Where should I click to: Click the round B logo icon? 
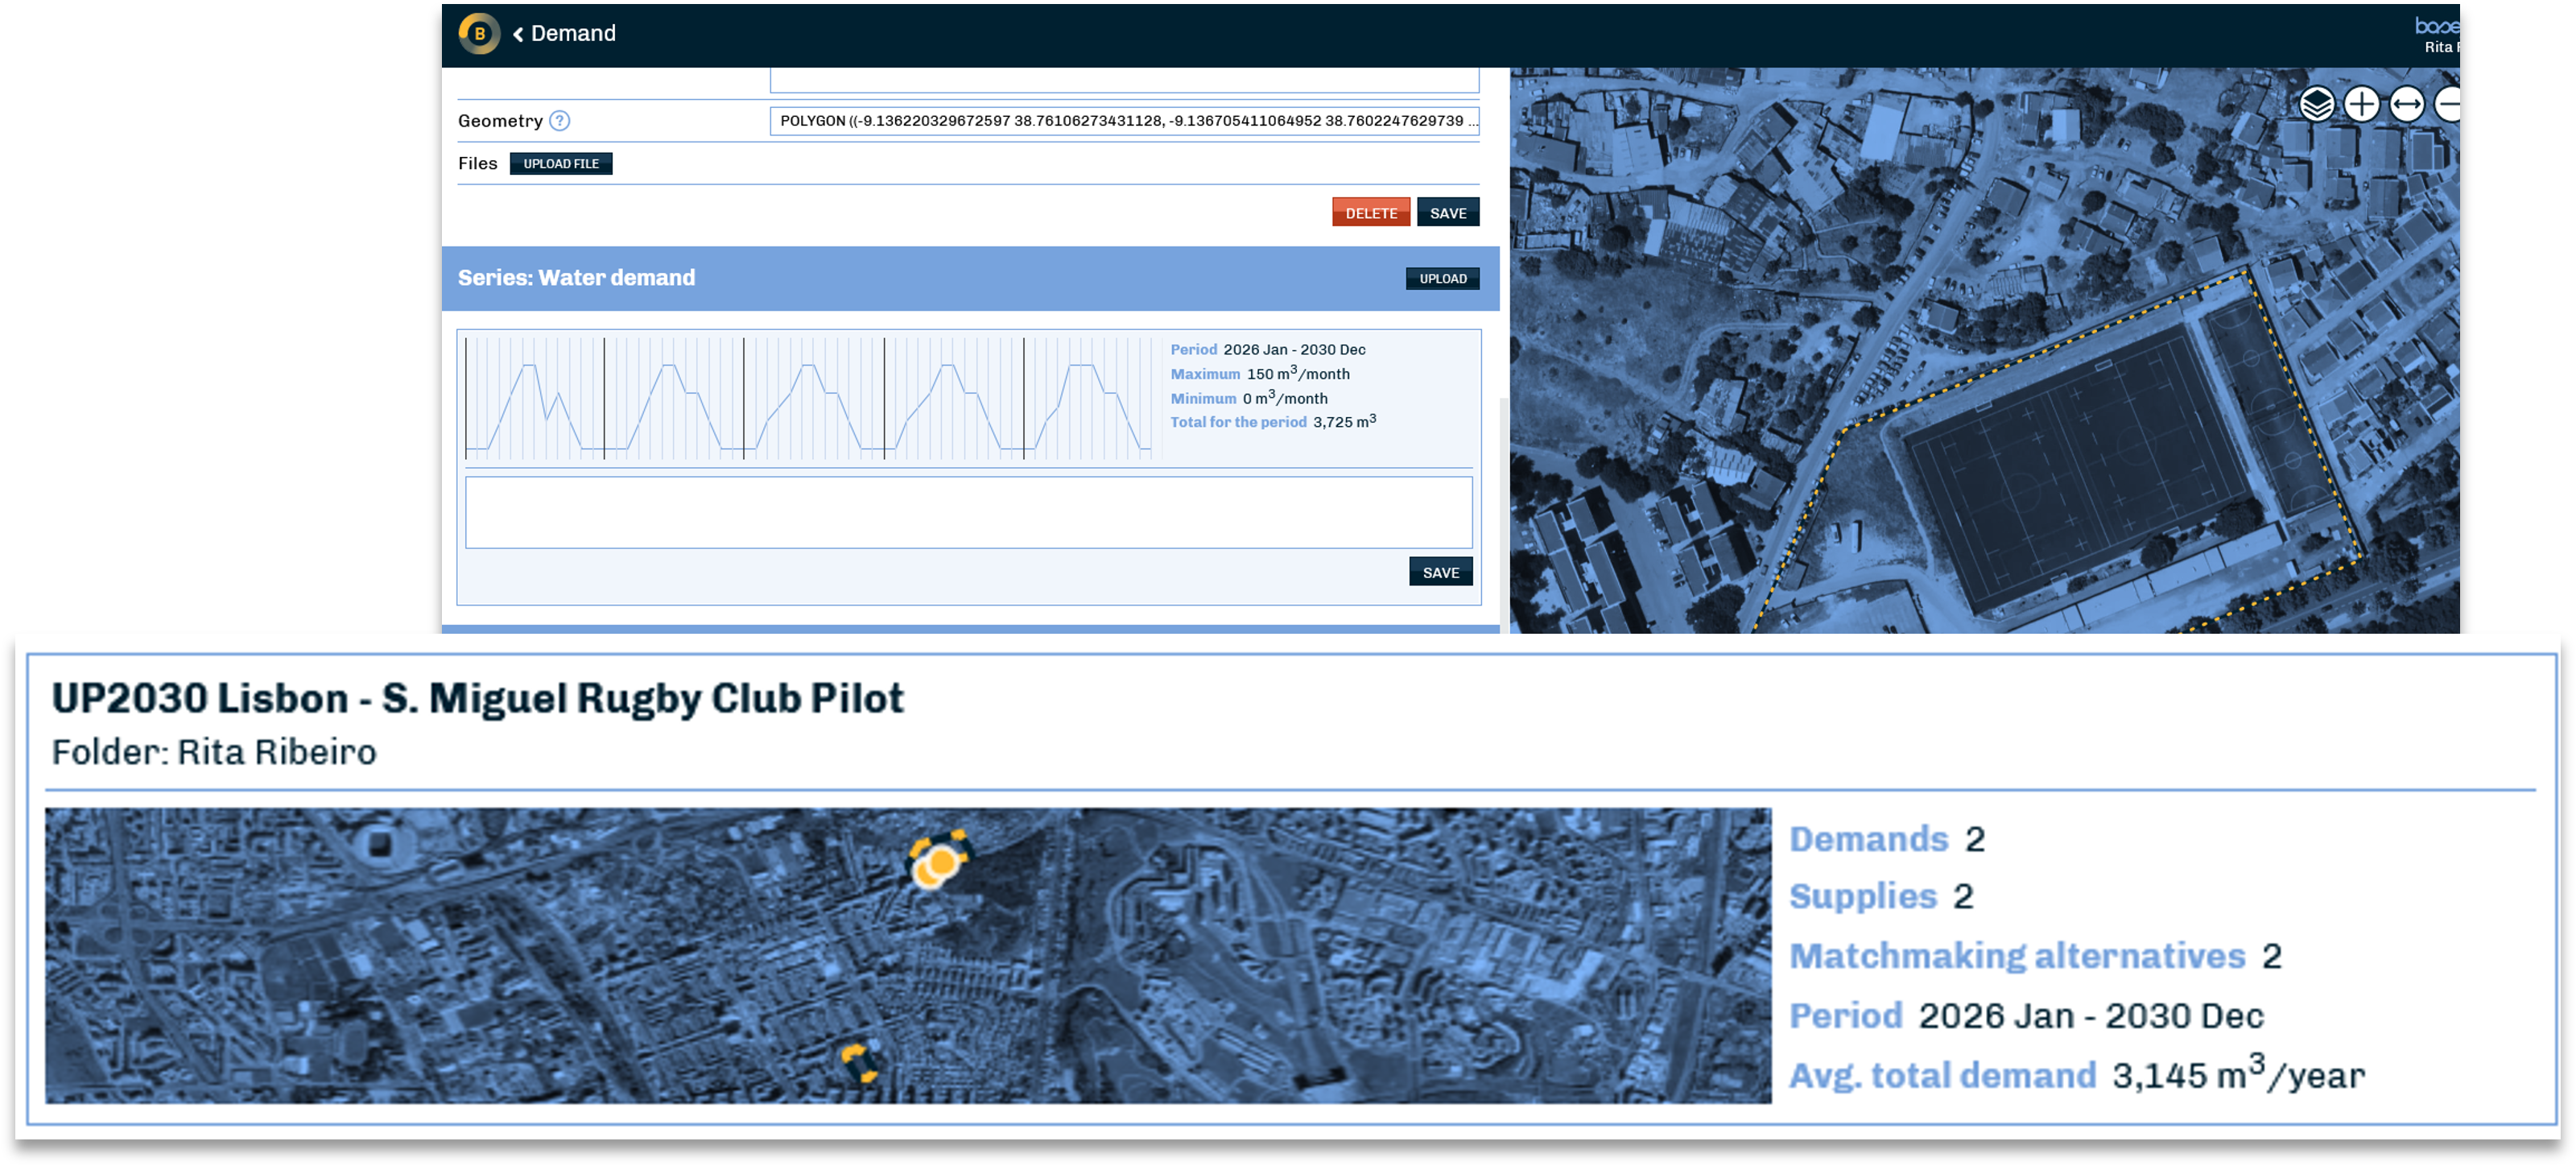point(479,33)
